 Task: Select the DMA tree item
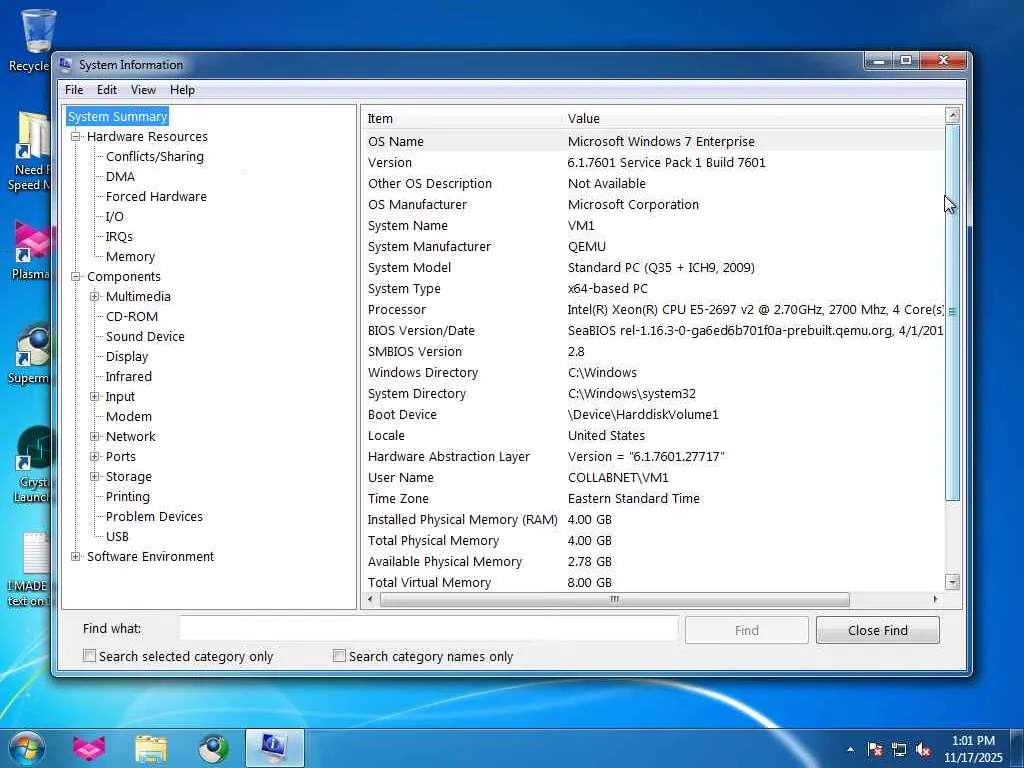click(x=120, y=176)
